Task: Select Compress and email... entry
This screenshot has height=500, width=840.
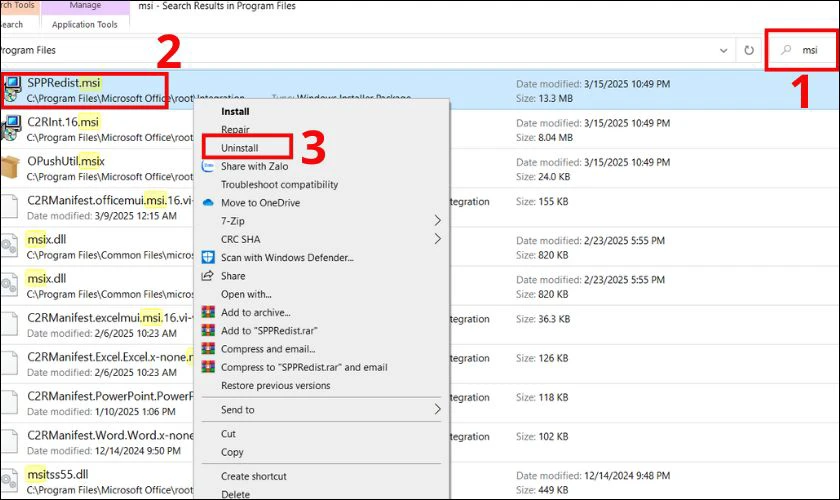Action: pyautogui.click(x=268, y=349)
